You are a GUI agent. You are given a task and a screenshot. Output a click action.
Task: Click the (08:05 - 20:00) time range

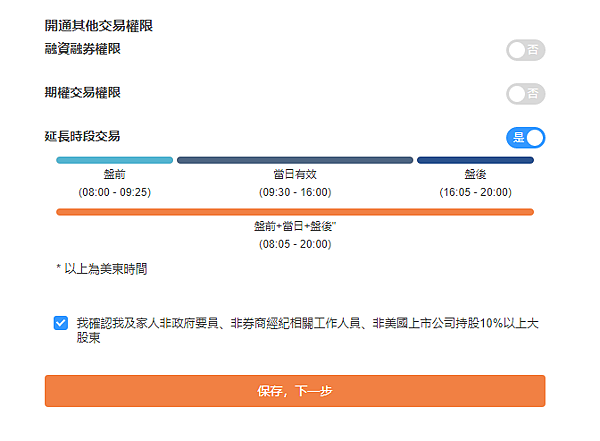click(x=295, y=243)
